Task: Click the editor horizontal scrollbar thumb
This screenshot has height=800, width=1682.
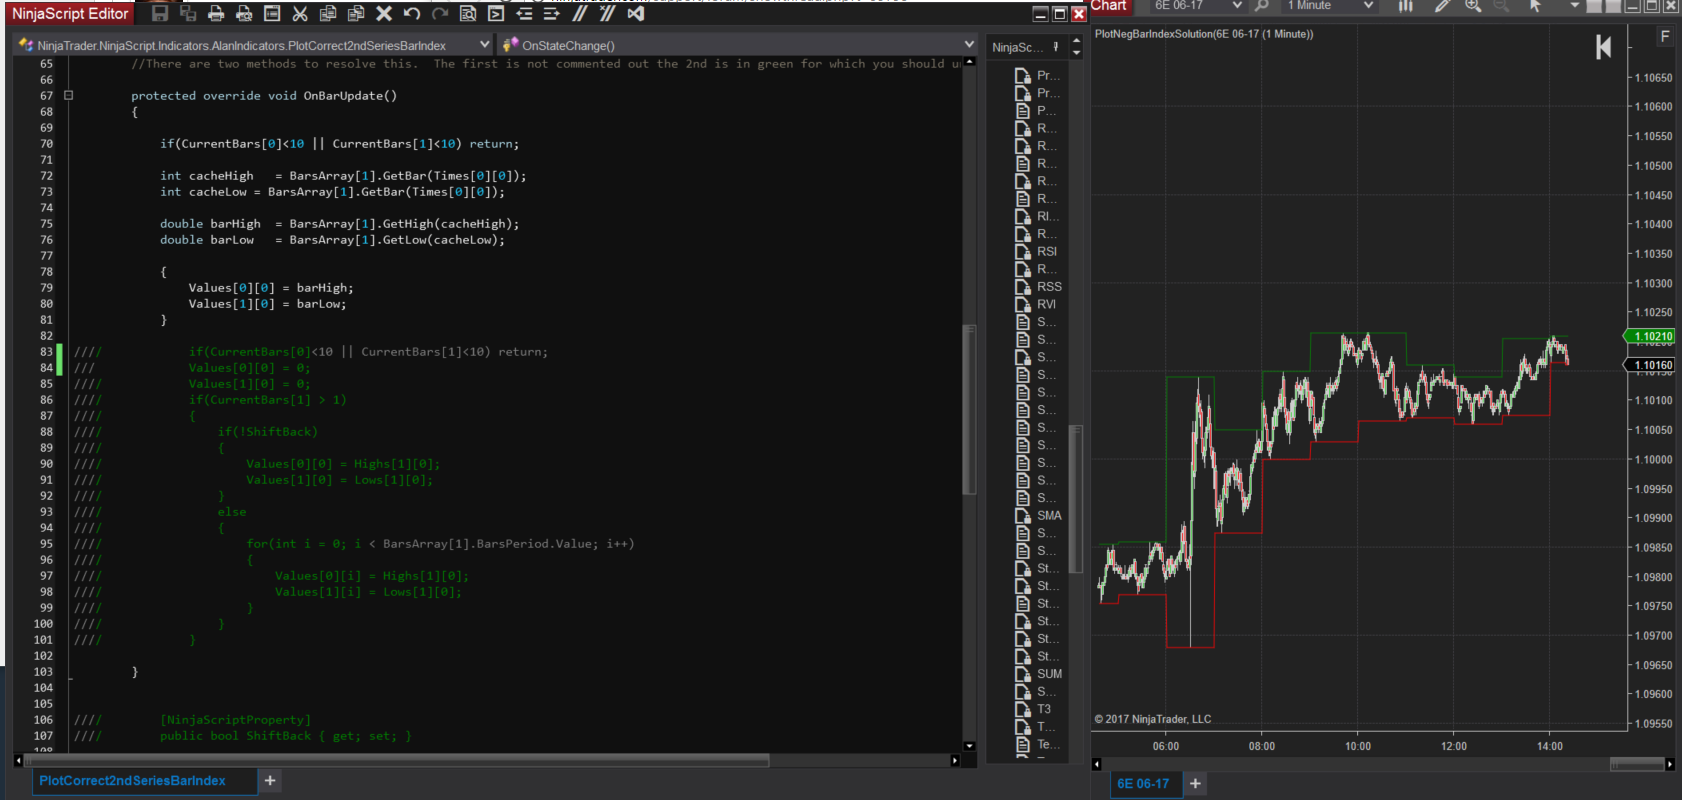Action: point(398,760)
